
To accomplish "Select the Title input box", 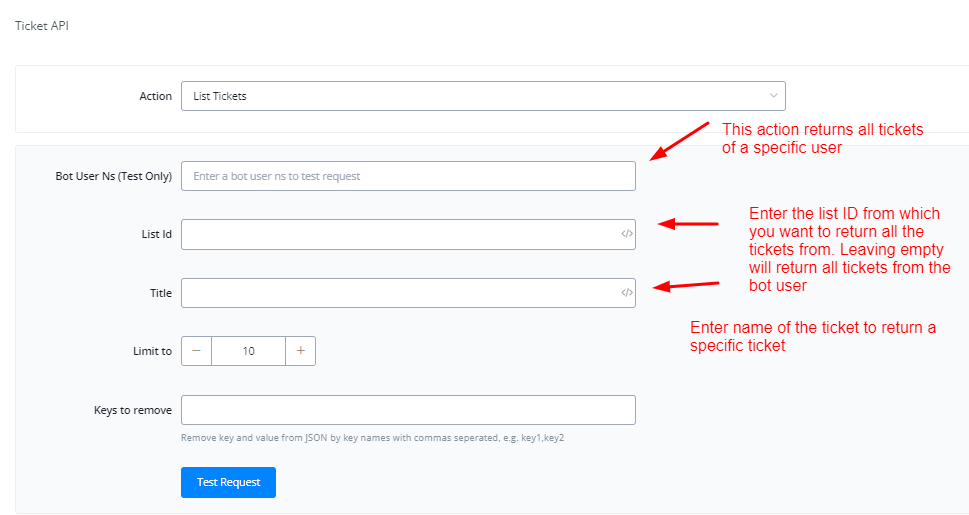I will pos(400,293).
